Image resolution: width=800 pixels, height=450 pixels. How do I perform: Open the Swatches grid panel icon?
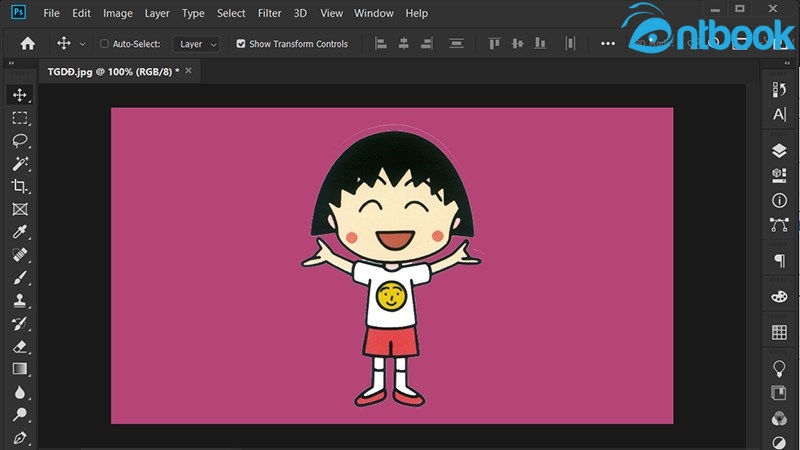click(x=779, y=332)
